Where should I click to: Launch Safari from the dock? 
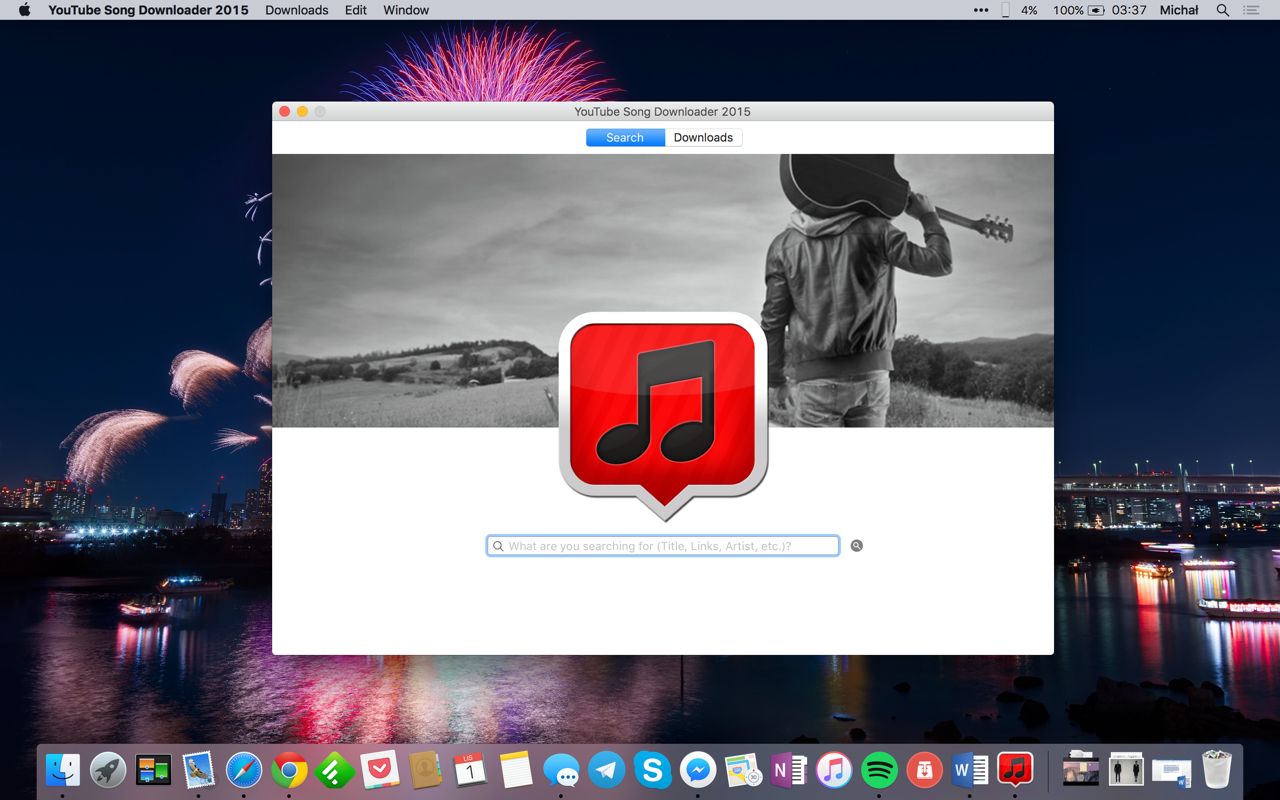(x=244, y=769)
